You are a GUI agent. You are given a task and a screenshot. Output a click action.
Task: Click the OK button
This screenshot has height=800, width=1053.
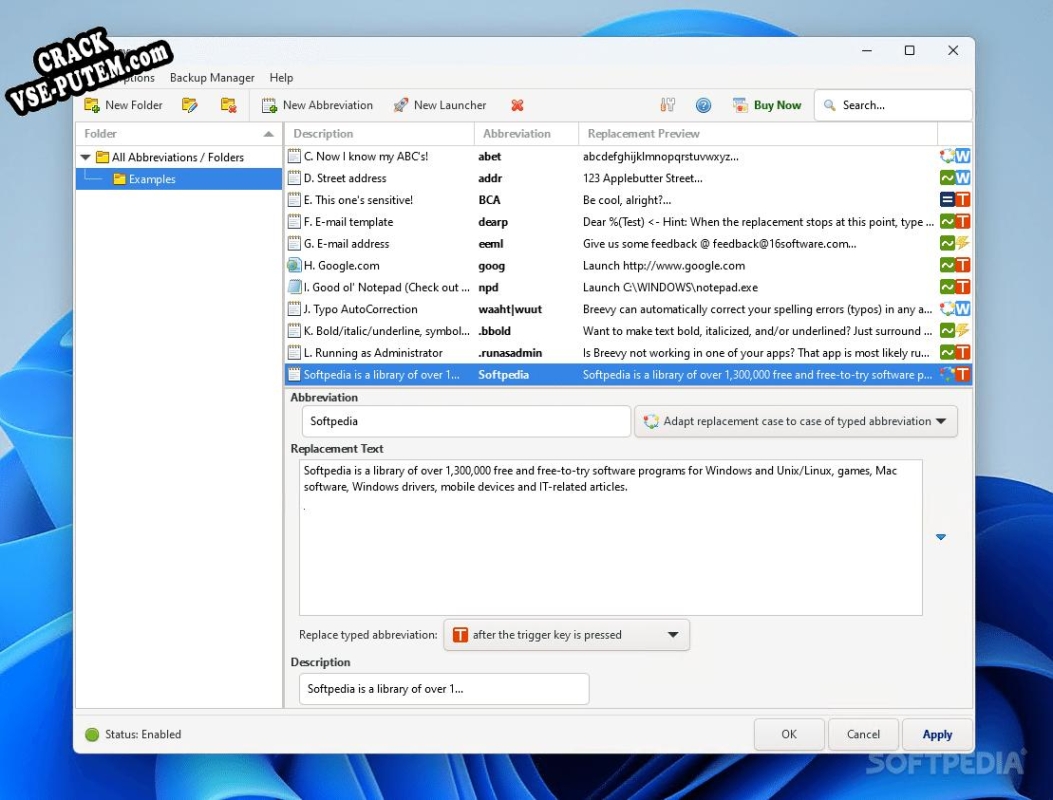(x=789, y=734)
